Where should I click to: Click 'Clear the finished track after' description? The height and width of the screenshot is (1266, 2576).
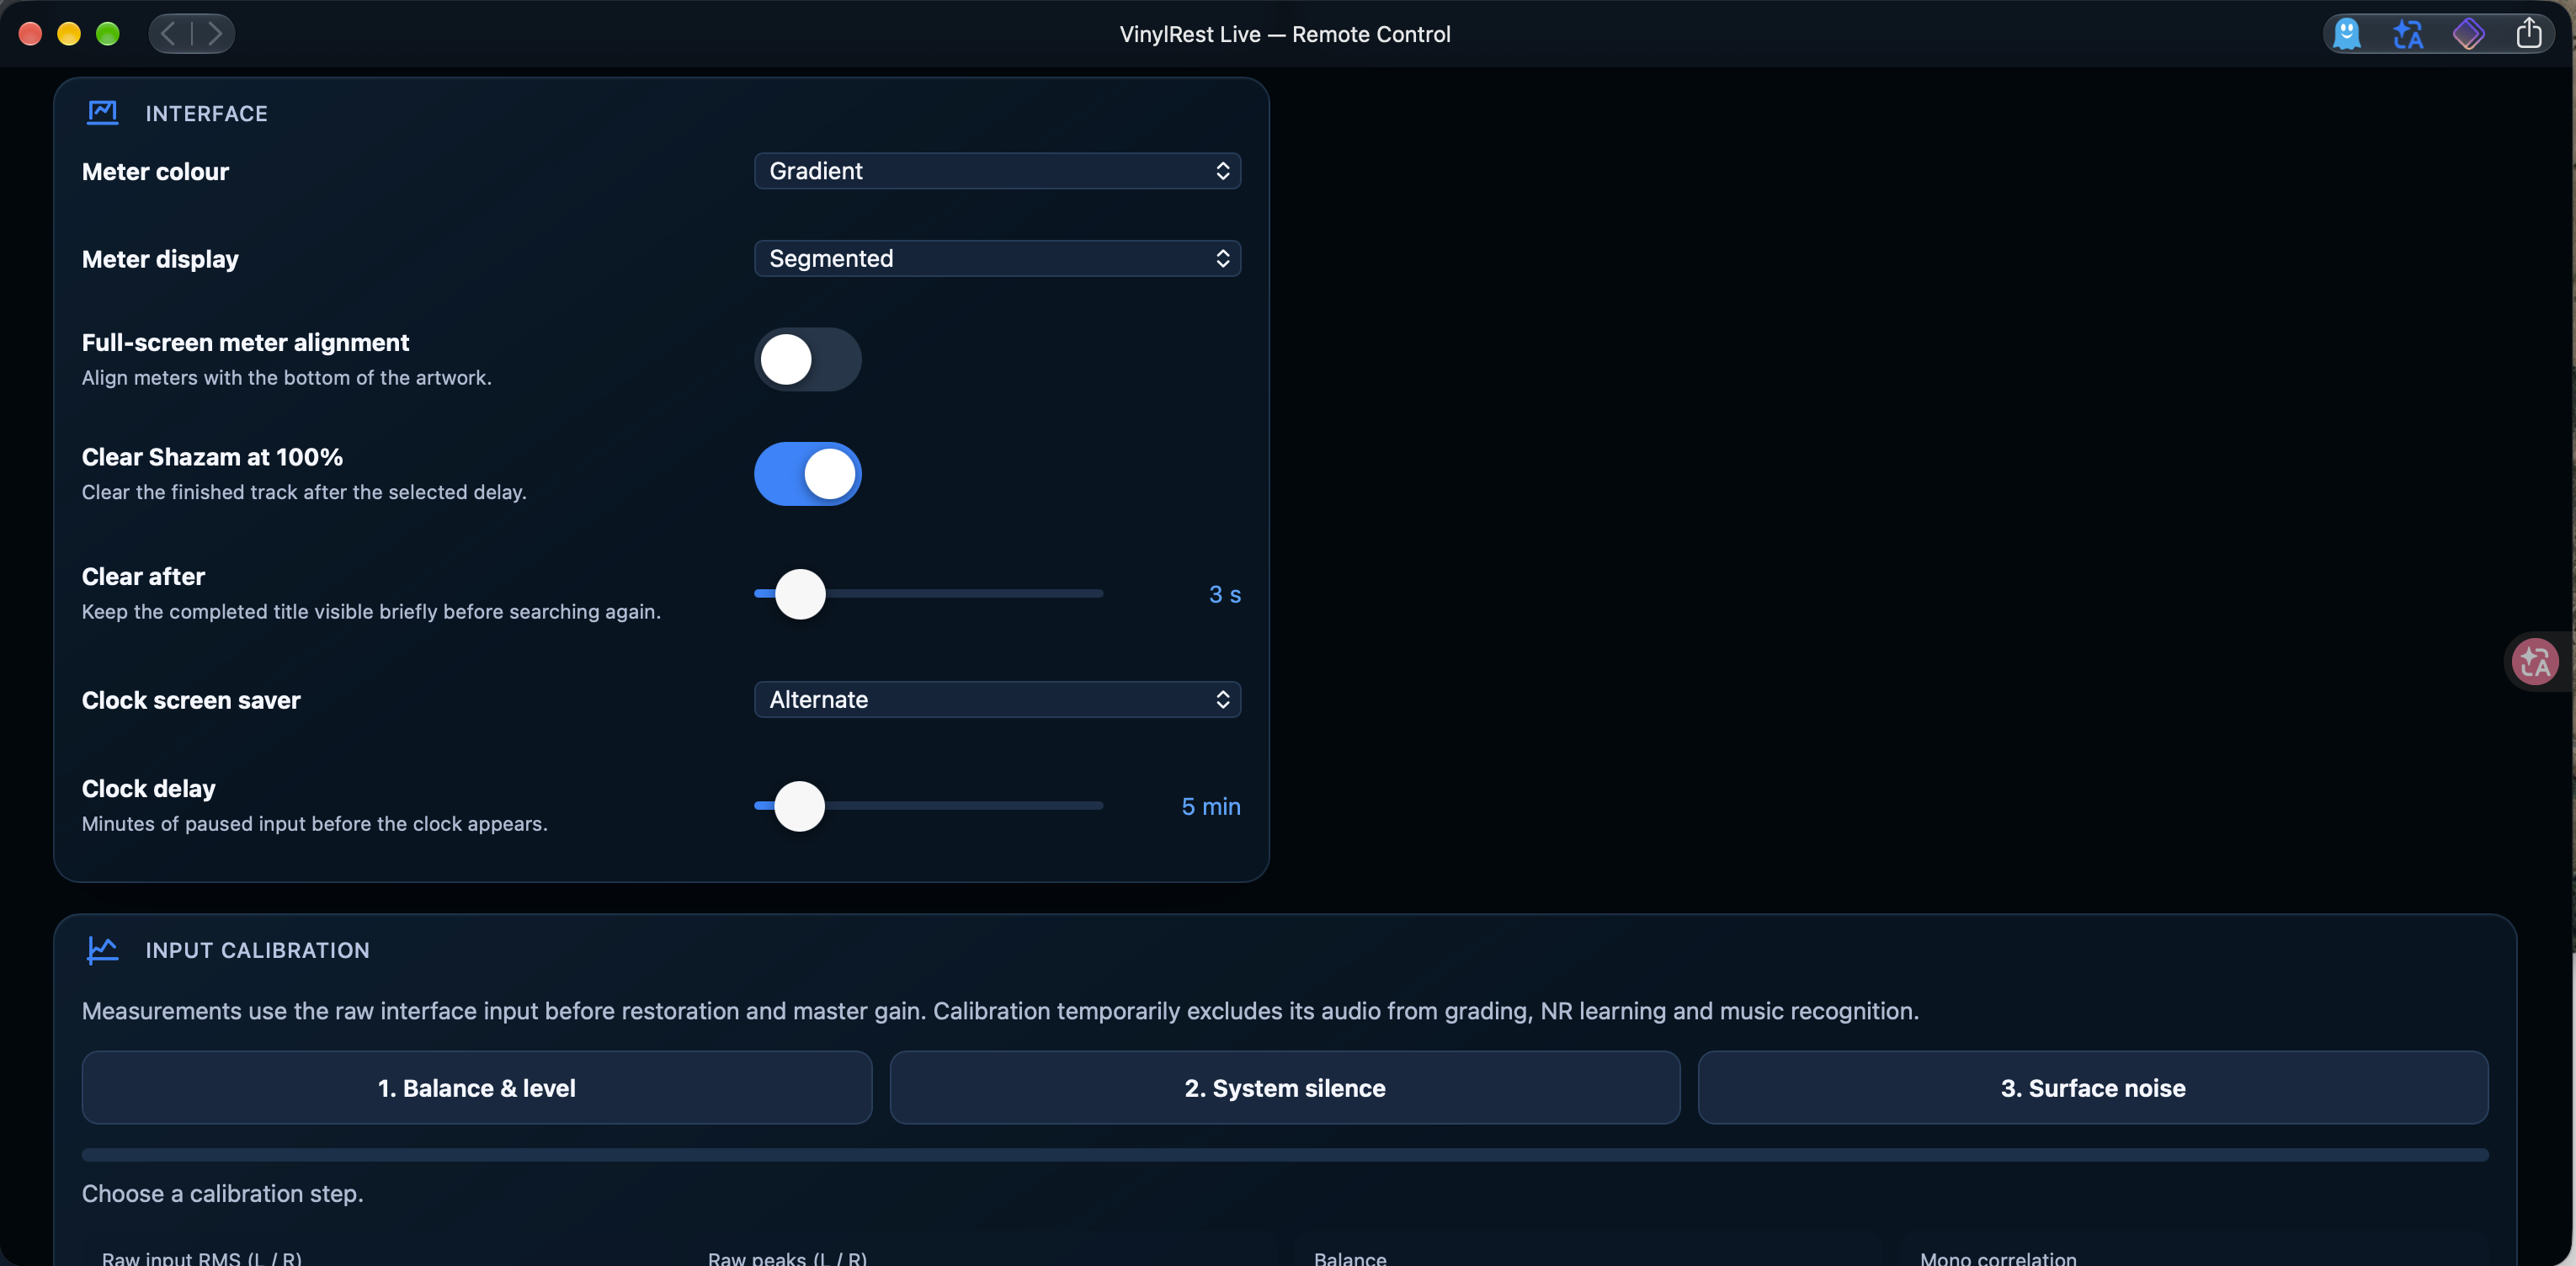coord(304,492)
